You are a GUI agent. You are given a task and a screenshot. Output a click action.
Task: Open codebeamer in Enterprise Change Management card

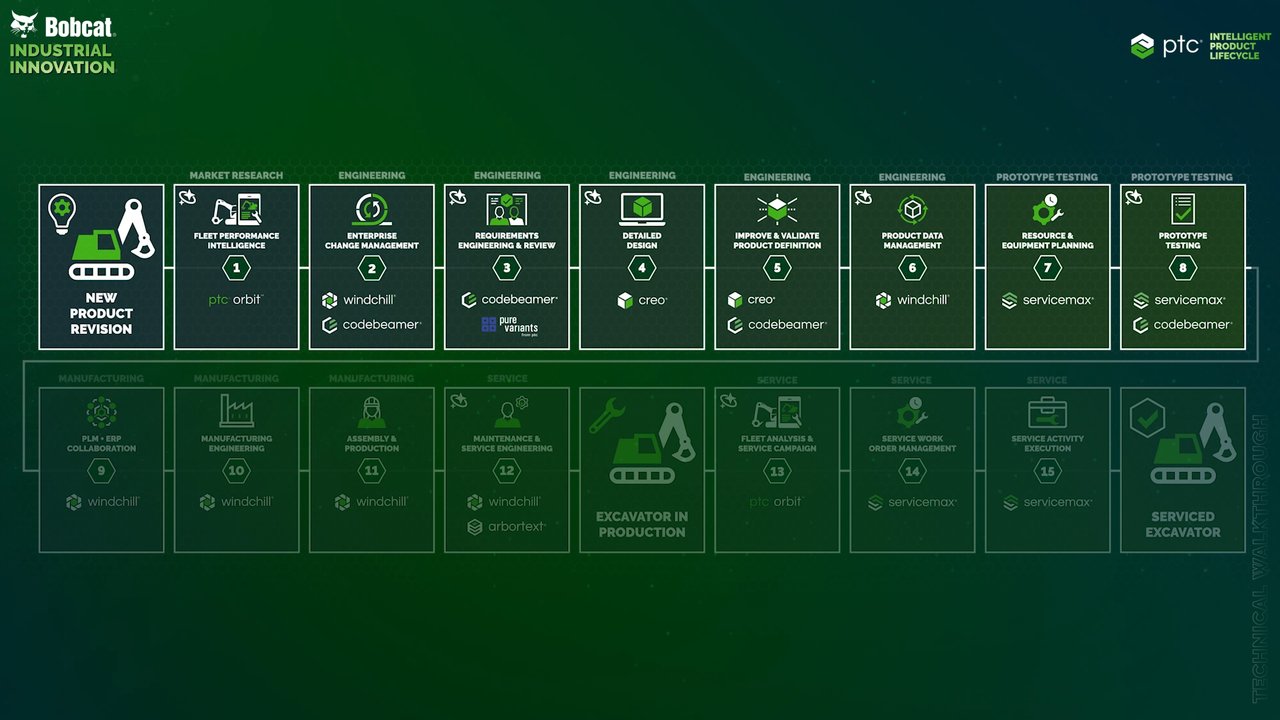pos(371,325)
